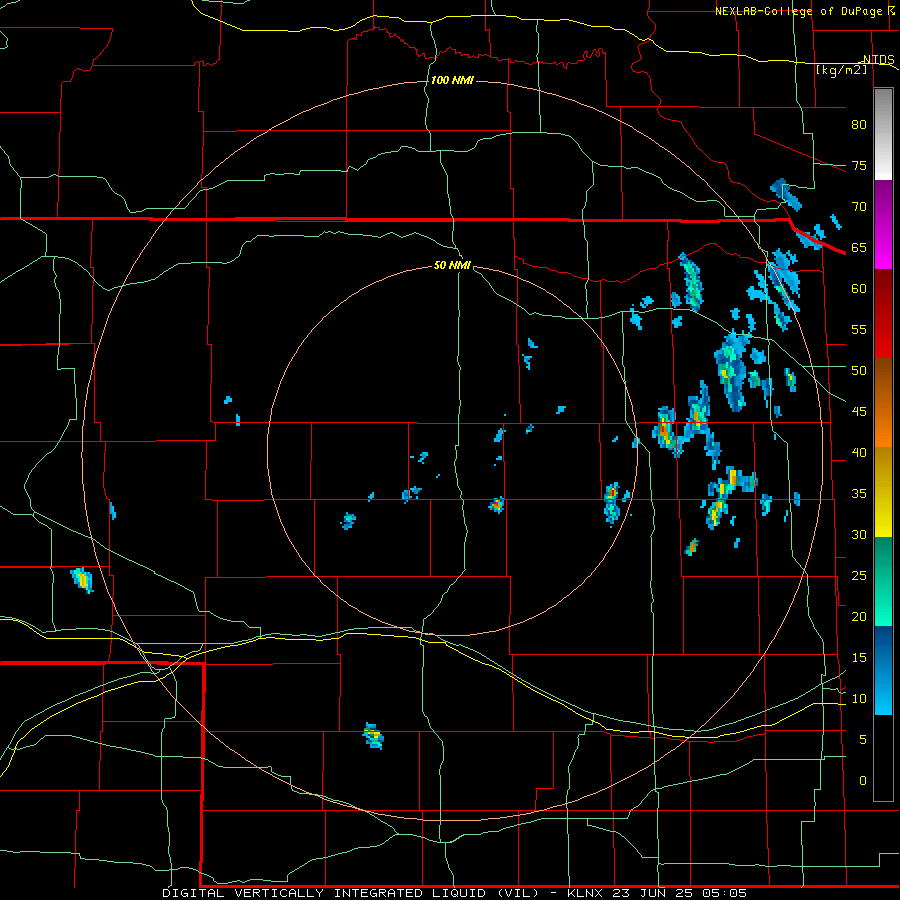The height and width of the screenshot is (900, 900).
Task: Click the gray-white top segment of the color bar
Action: 883,134
